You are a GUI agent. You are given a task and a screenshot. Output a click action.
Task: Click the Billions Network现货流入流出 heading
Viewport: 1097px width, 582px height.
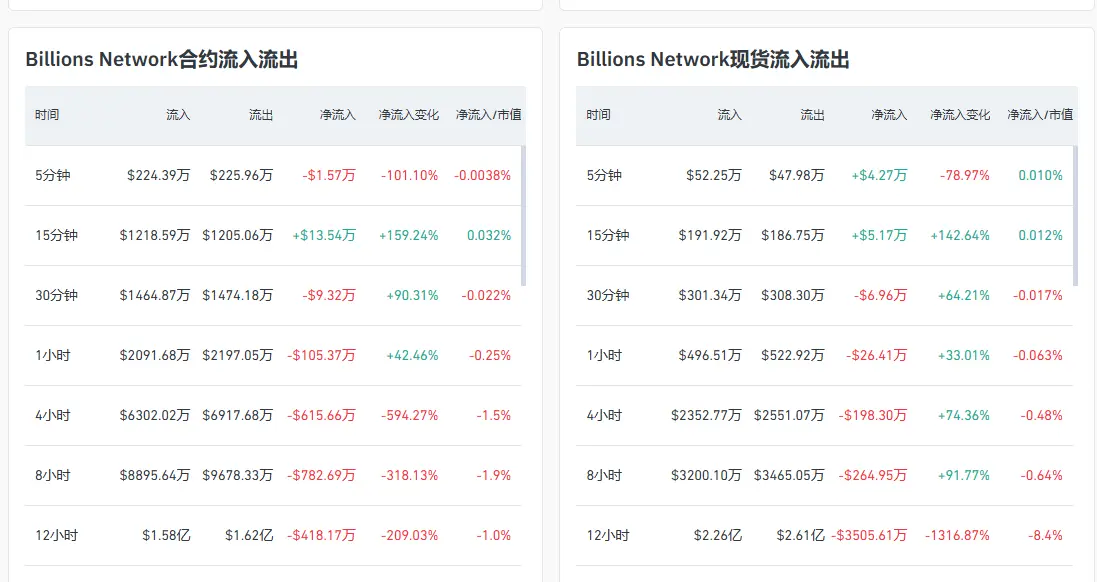click(x=713, y=59)
